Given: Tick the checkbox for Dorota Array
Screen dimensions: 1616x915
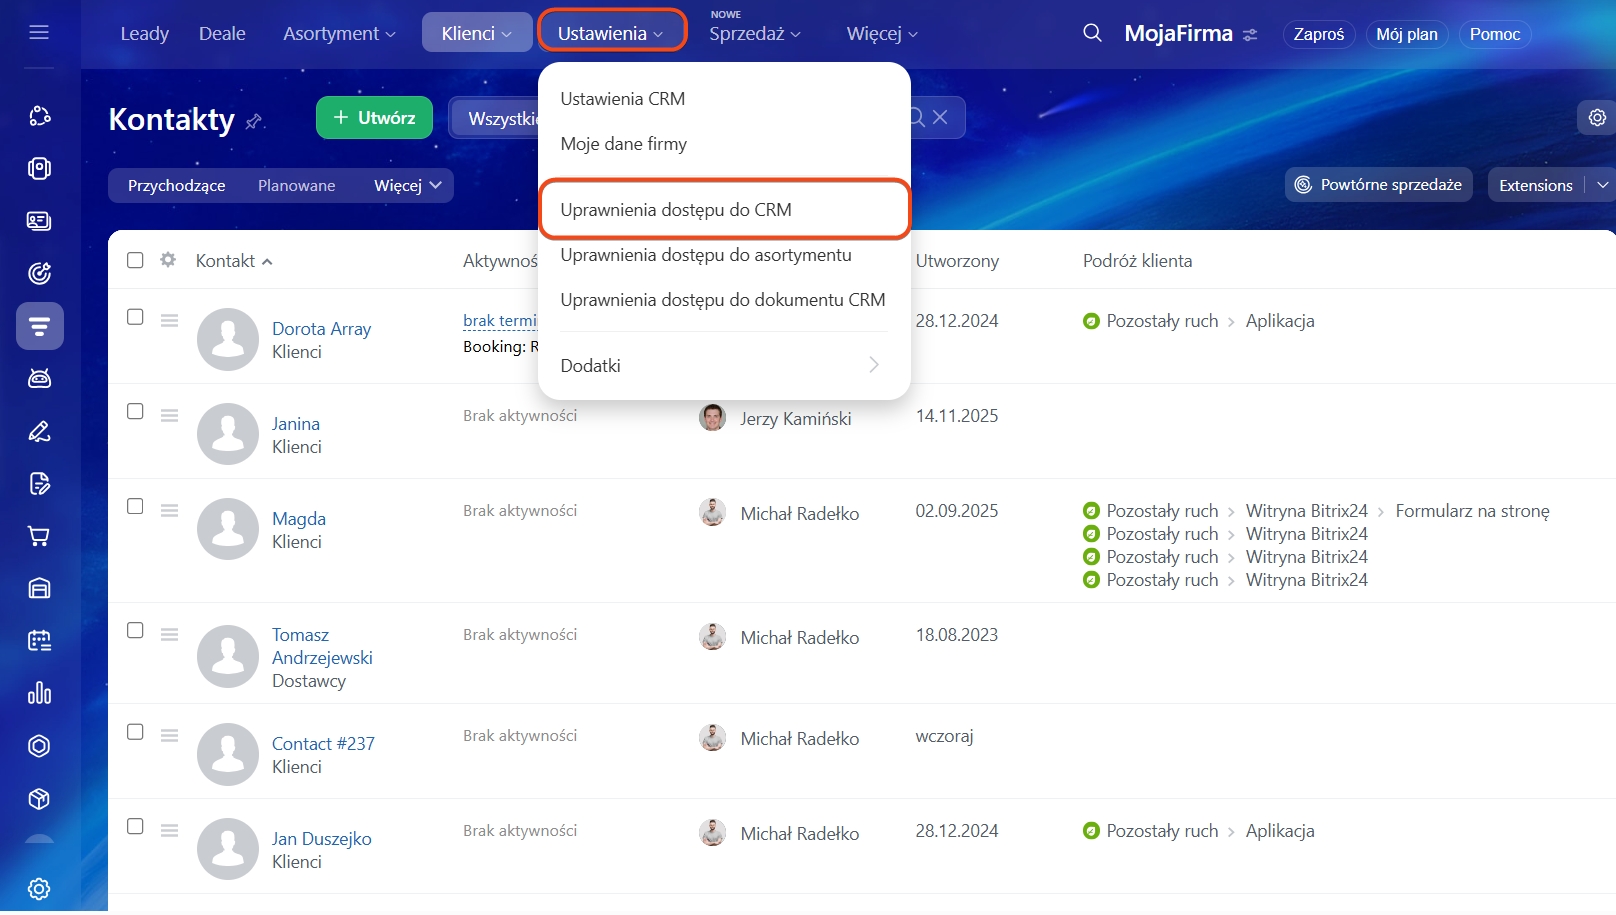Looking at the screenshot, I should pos(135,317).
